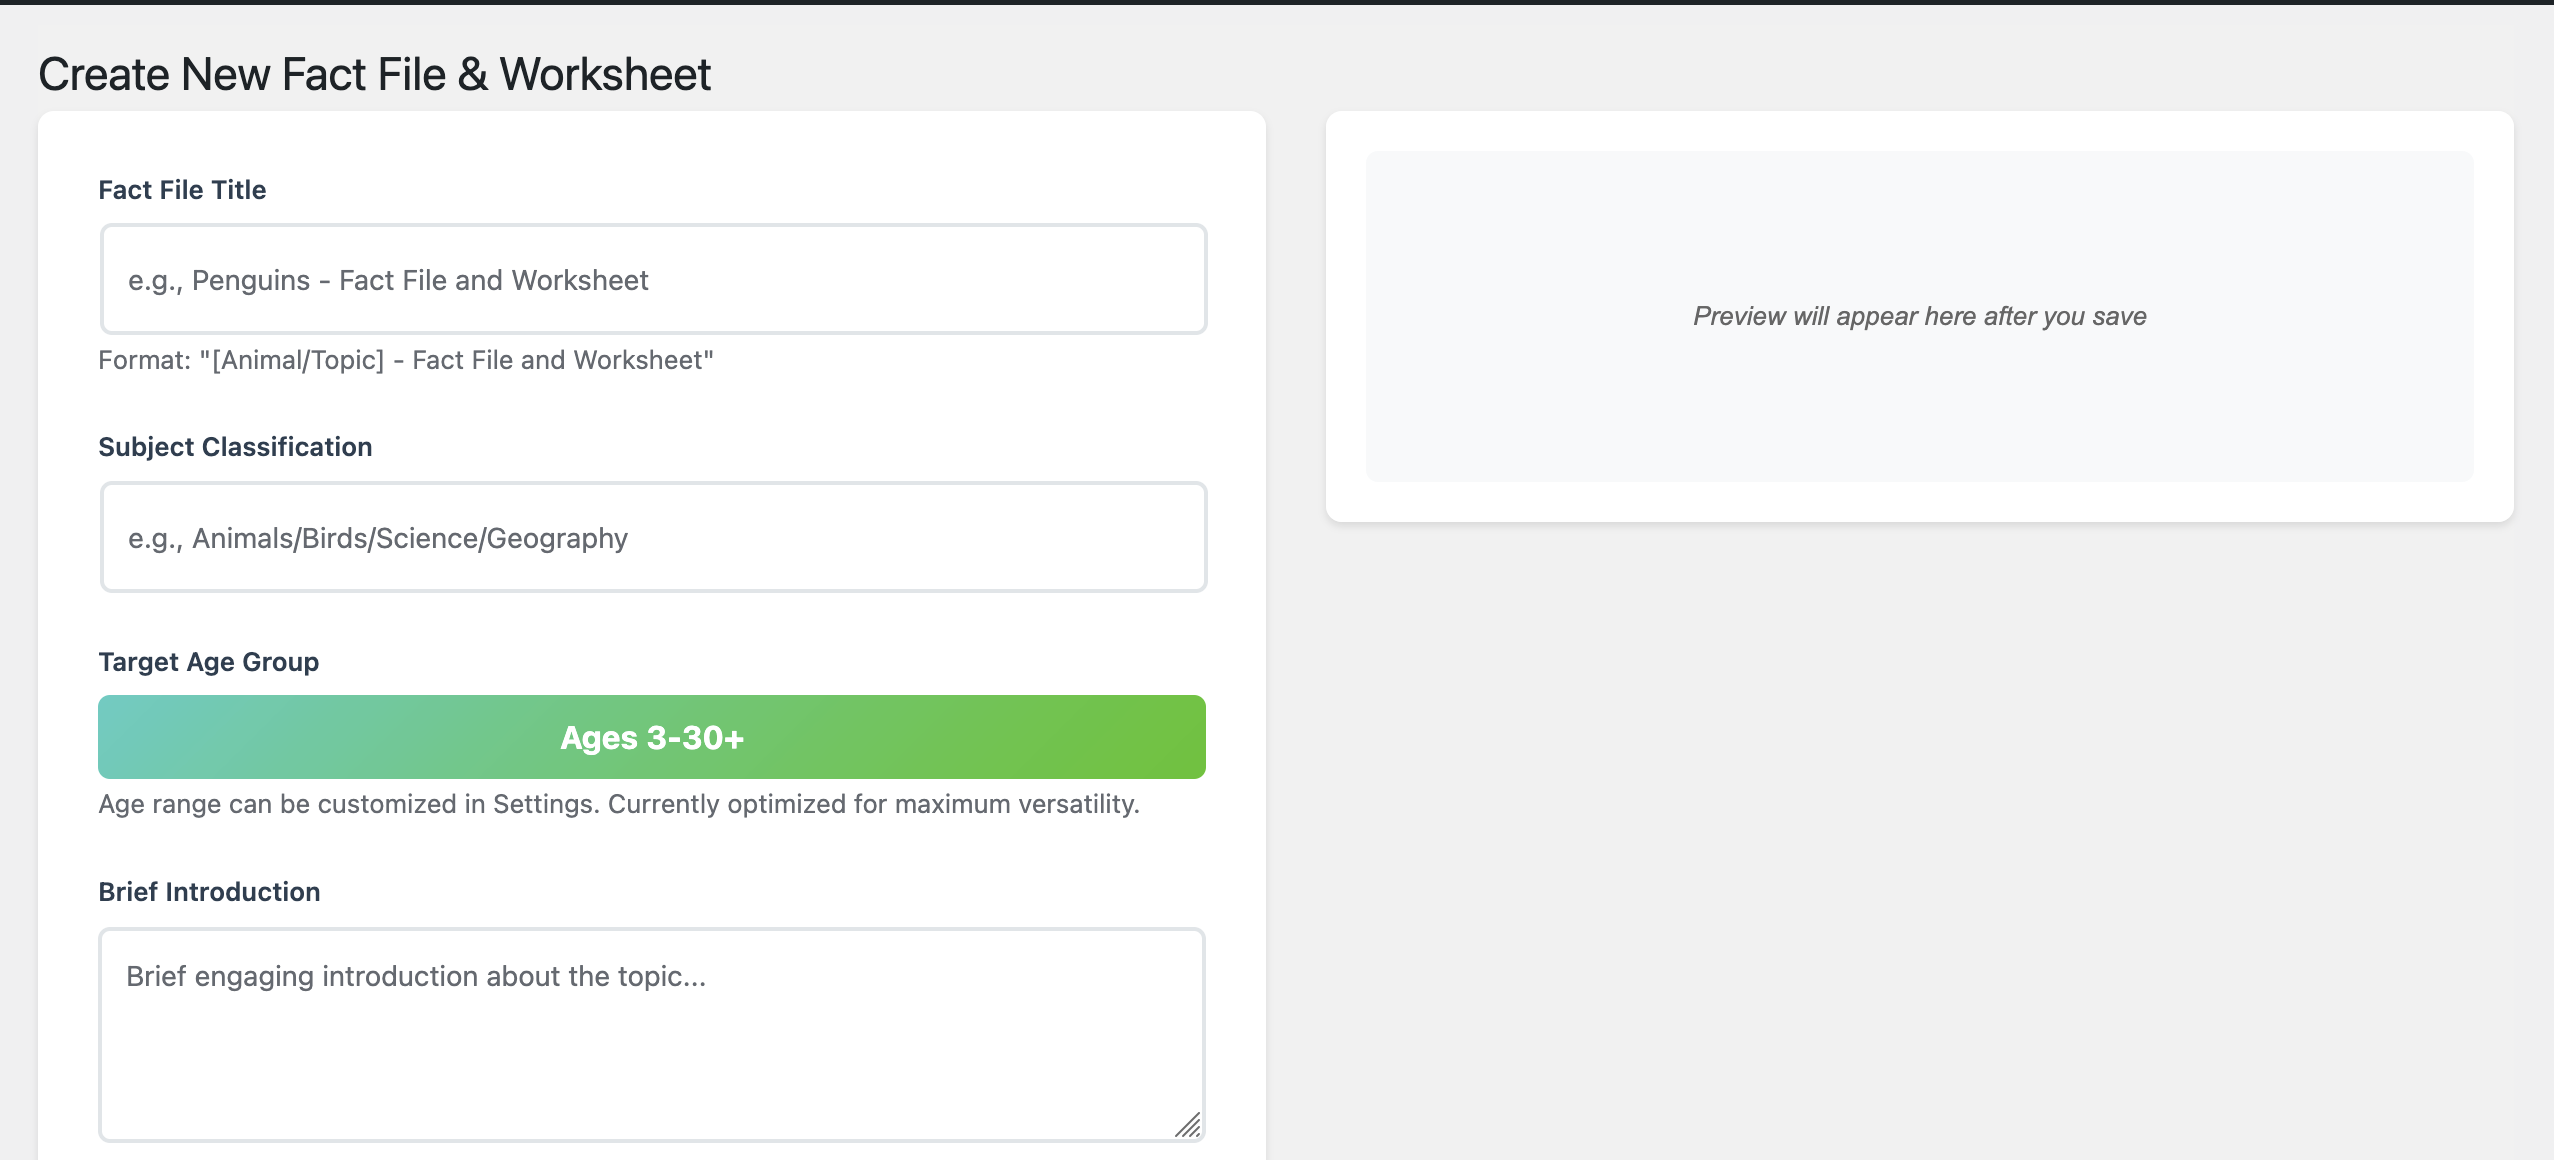
Task: Click the Preview will appear here message
Action: (1917, 316)
